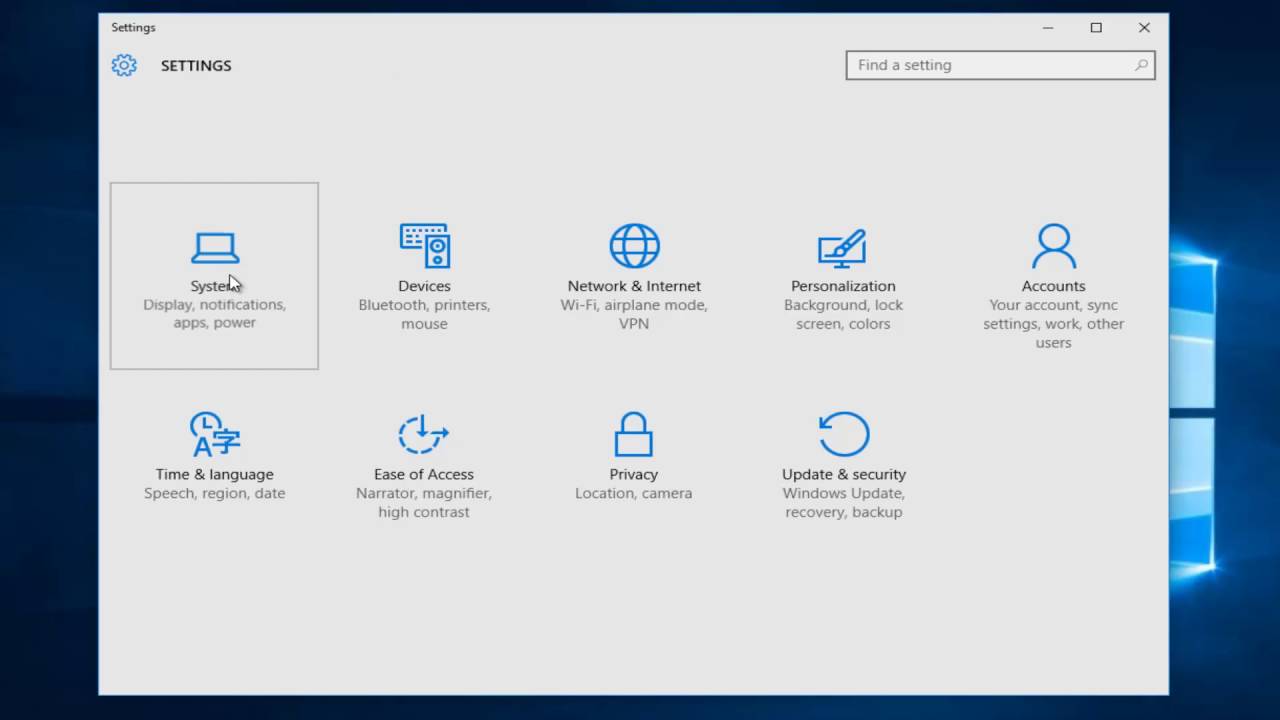Image resolution: width=1280 pixels, height=720 pixels.
Task: Click 'Wi-Fi, airplane mode, VPN' description
Action: [634, 314]
